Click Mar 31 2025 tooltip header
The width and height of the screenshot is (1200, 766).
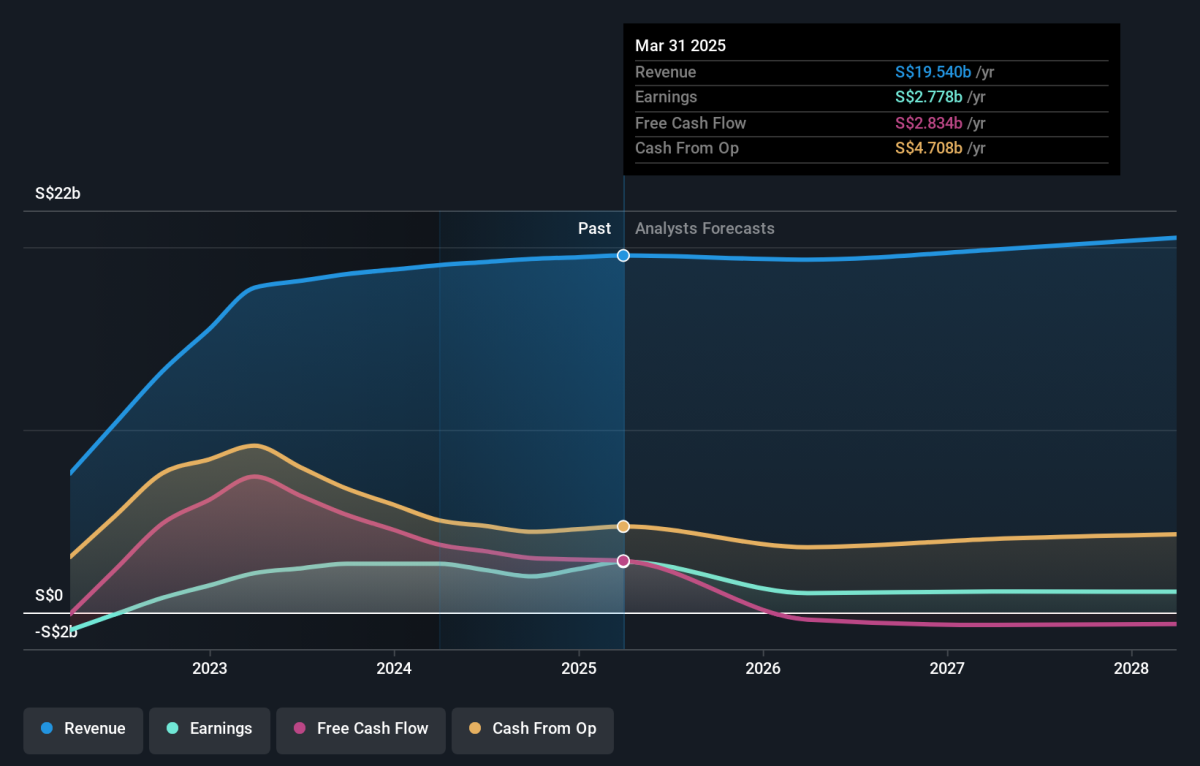tap(680, 46)
